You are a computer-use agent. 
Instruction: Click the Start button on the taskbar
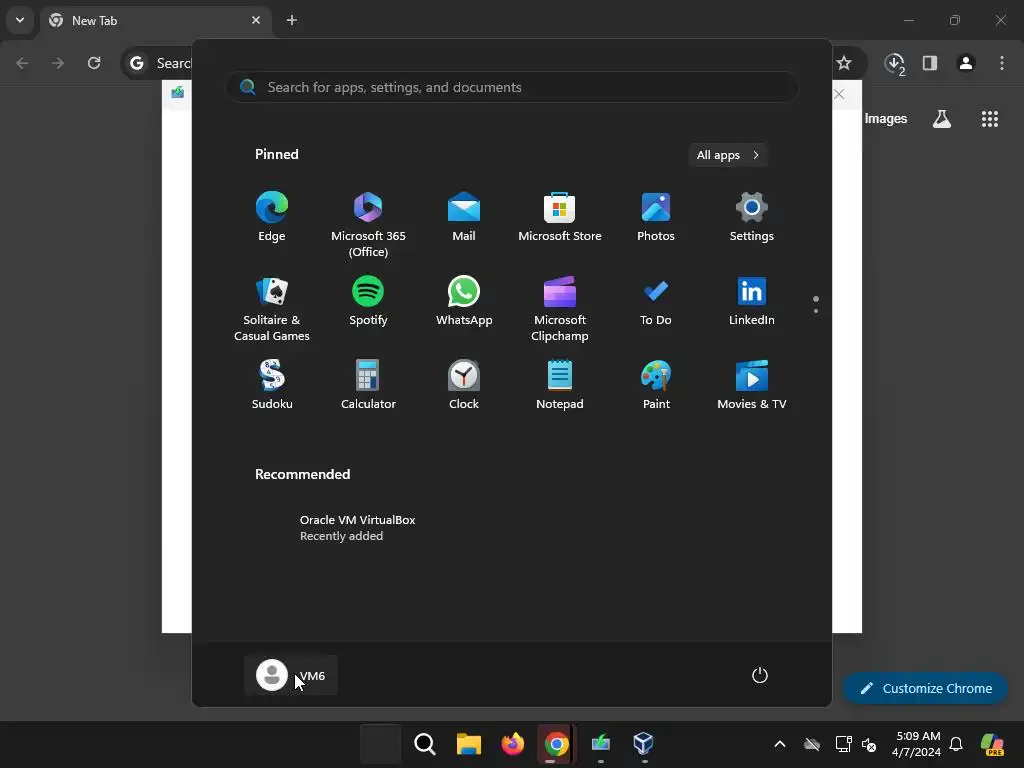pos(381,744)
